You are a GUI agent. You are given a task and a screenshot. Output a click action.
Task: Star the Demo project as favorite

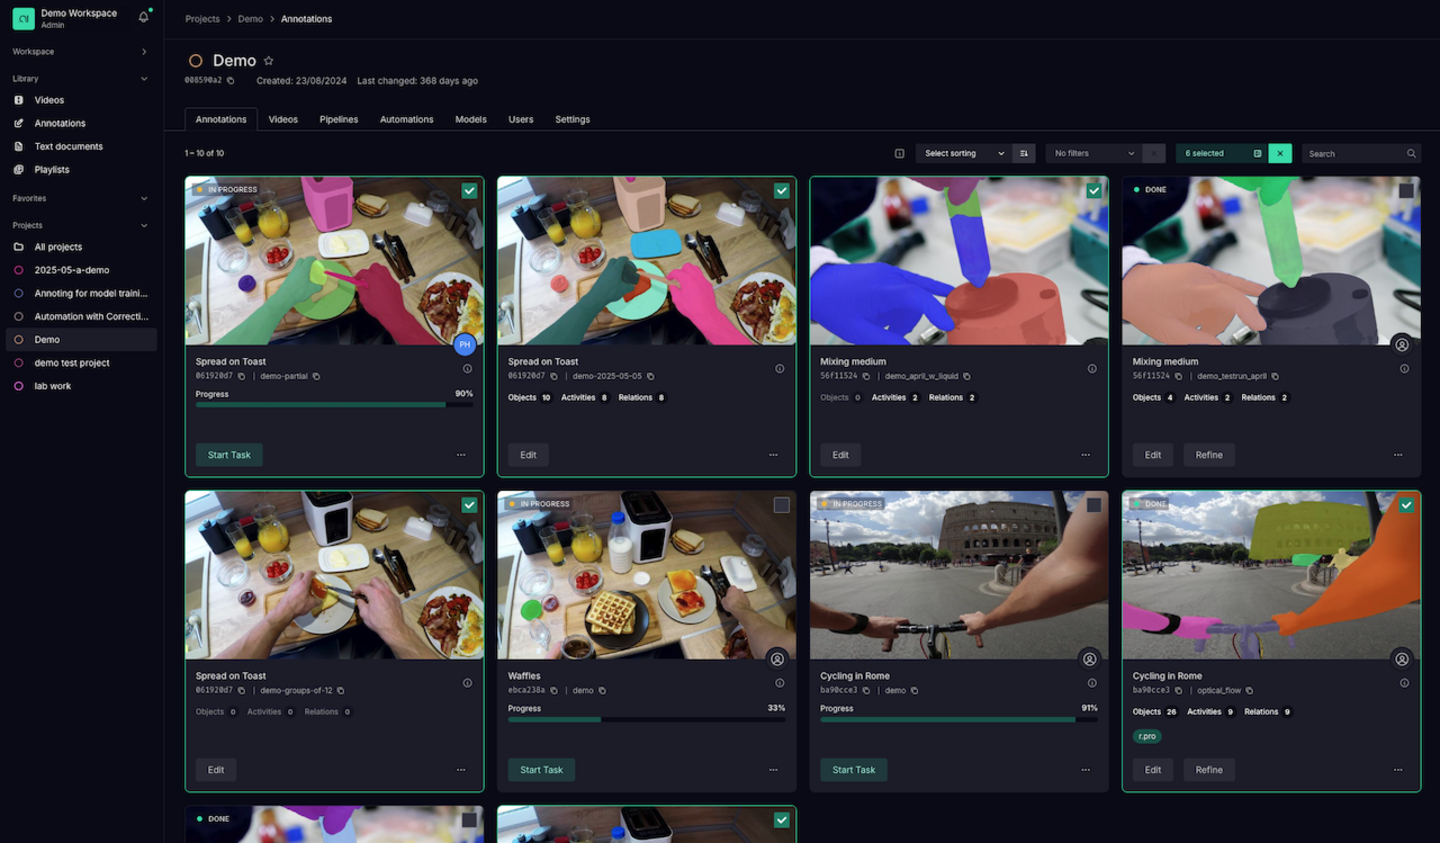(x=268, y=61)
